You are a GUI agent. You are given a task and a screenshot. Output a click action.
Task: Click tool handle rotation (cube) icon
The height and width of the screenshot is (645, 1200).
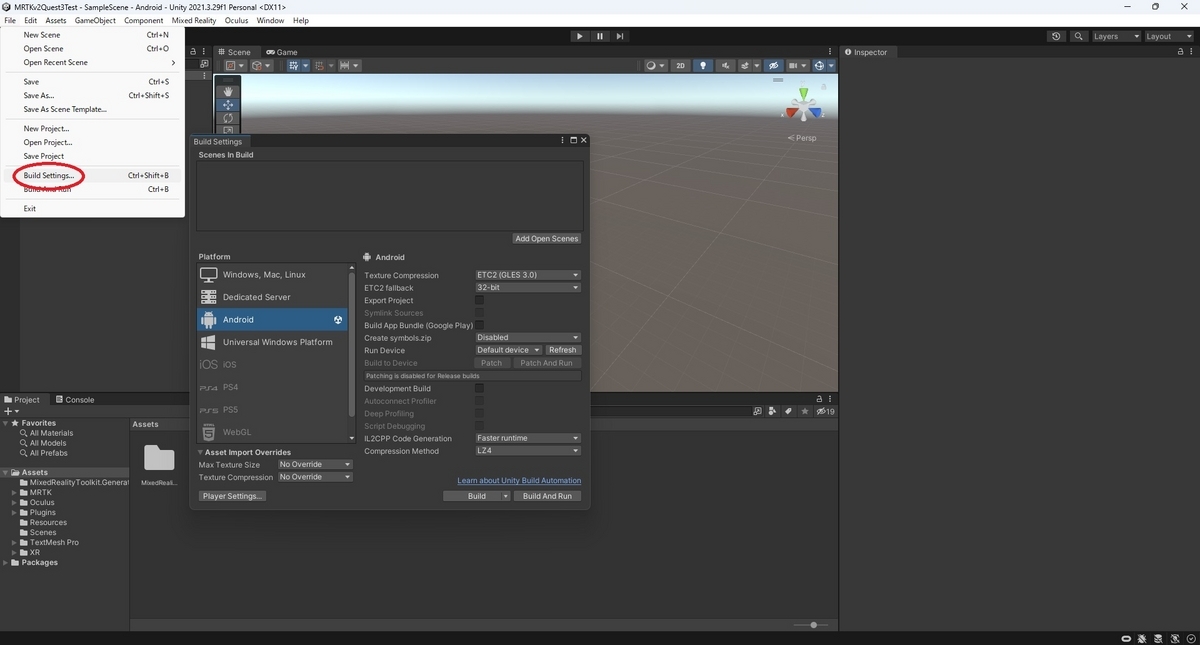click(261, 66)
